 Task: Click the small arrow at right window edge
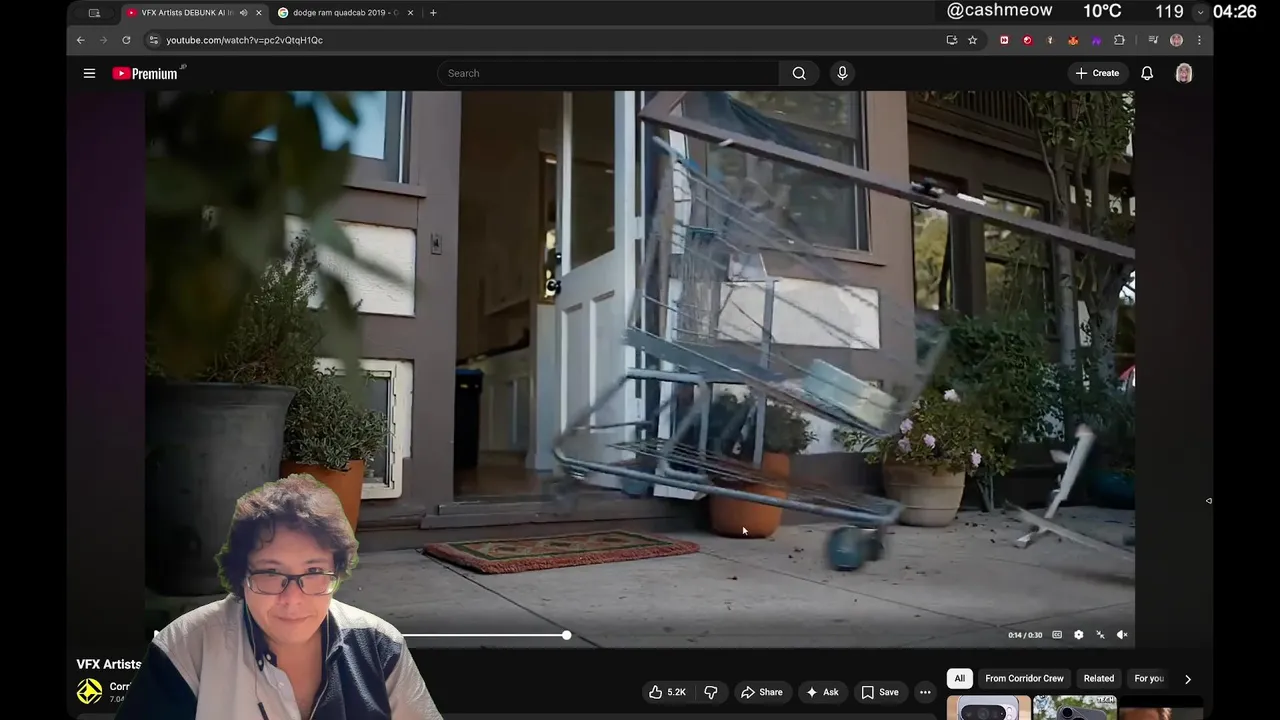[x=1208, y=501]
